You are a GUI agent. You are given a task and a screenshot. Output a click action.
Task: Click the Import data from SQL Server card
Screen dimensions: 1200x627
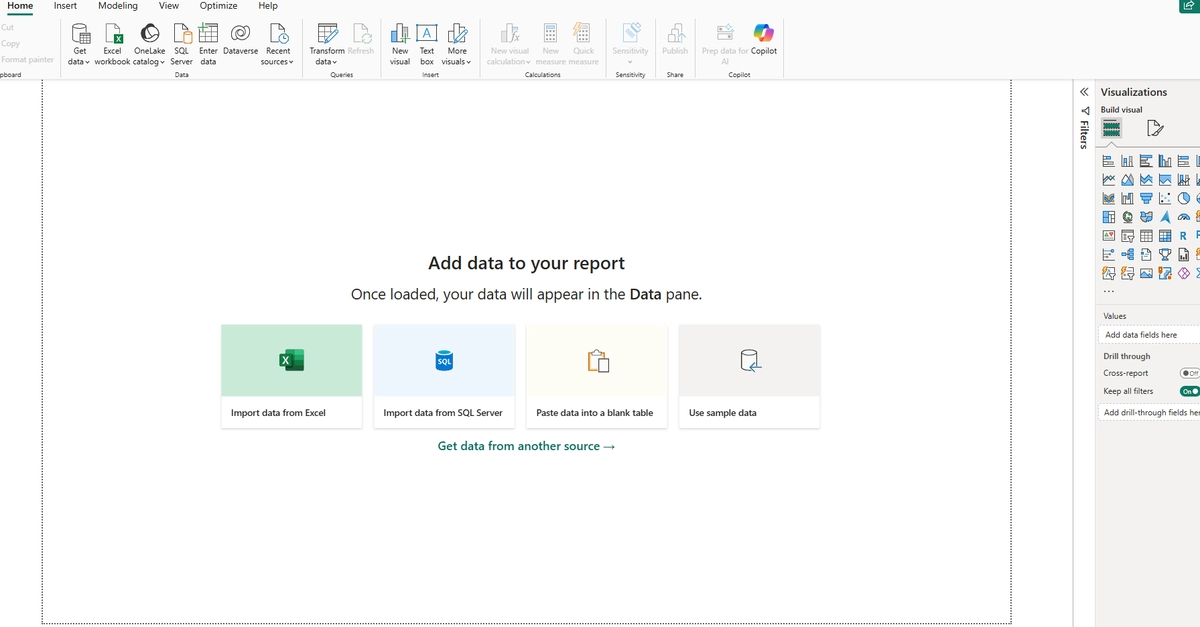[x=444, y=376]
